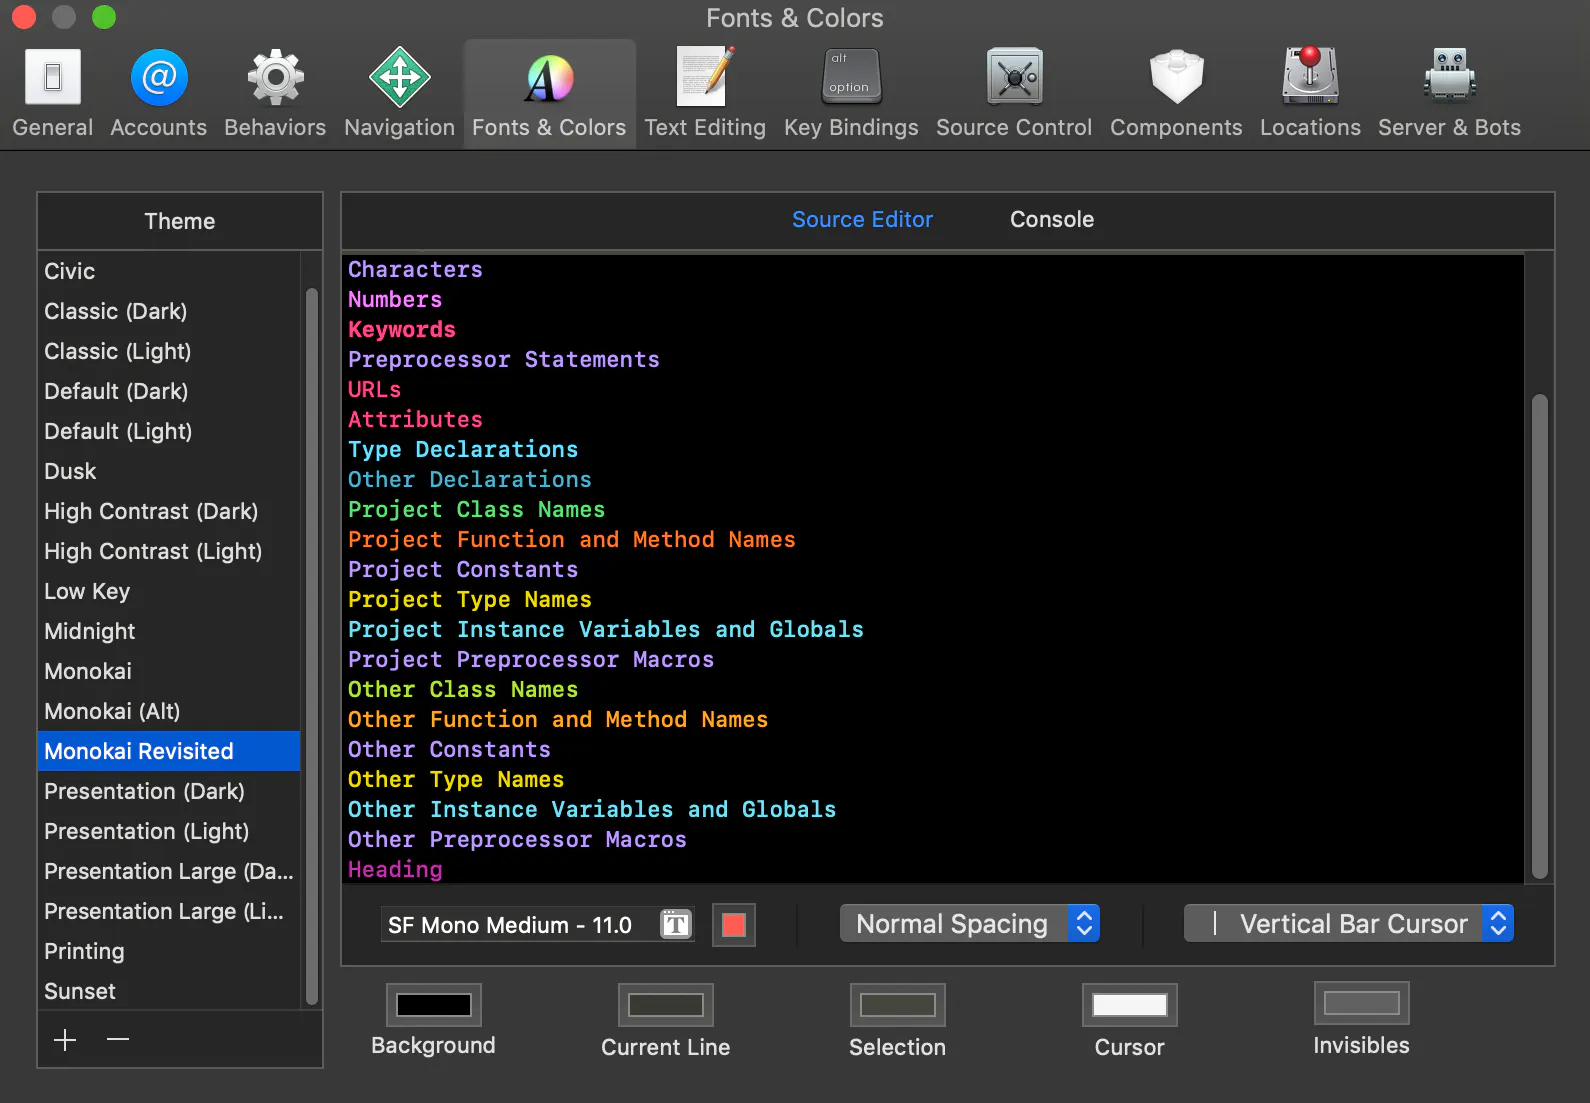Select the Low Key theme
Image resolution: width=1590 pixels, height=1103 pixels.
coord(169,591)
